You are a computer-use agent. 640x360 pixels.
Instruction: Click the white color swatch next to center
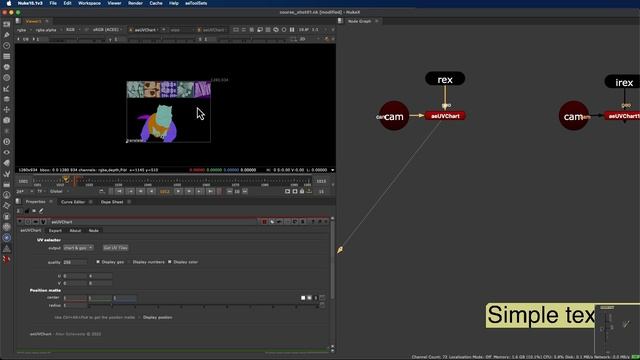coord(303,298)
